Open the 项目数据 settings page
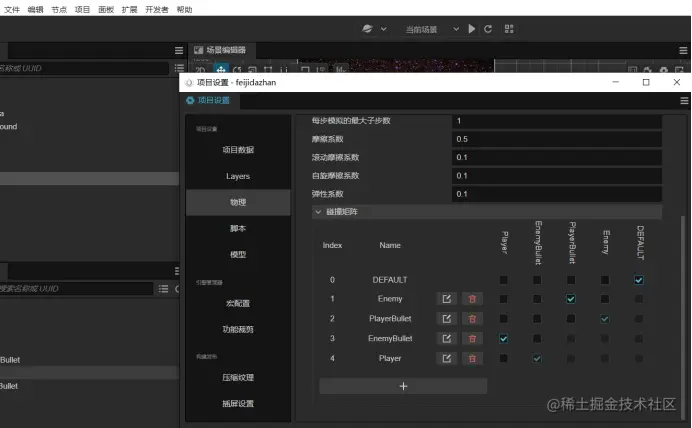The width and height of the screenshot is (692, 428). tap(238, 150)
